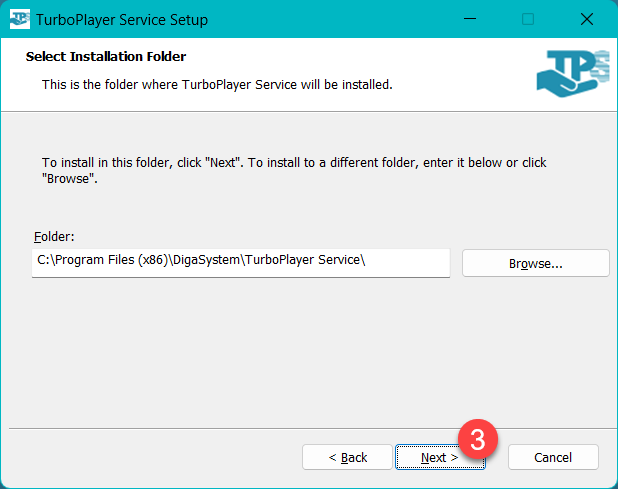Click the blank white space in the header banner
Screen dimensions: 618x489
[460, 70]
